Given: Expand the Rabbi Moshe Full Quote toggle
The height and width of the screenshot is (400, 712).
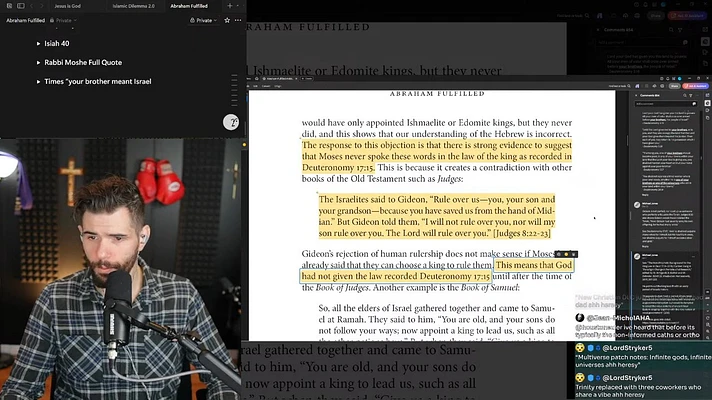Looking at the screenshot, I should point(39,63).
